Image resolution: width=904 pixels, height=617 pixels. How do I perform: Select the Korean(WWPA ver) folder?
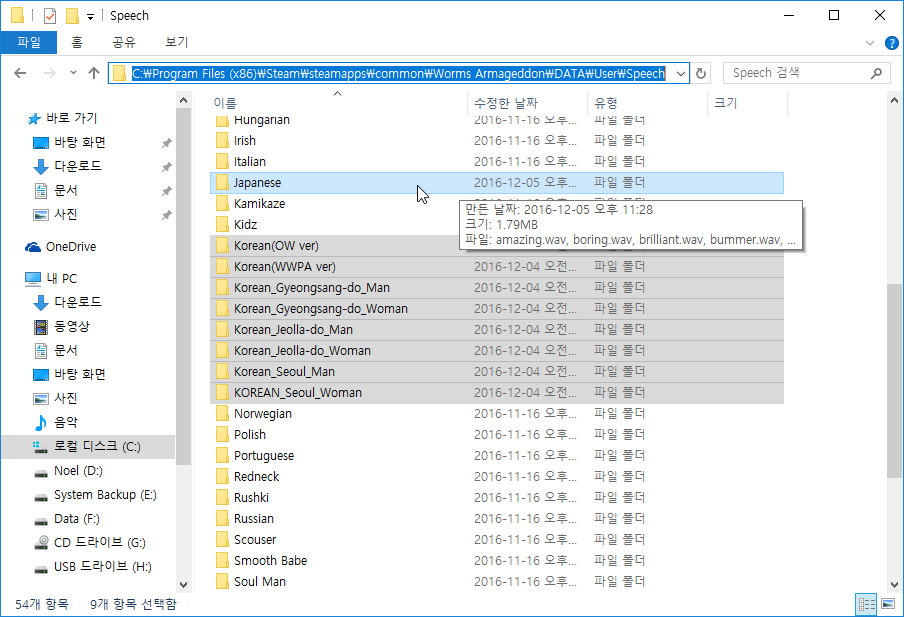point(496,266)
